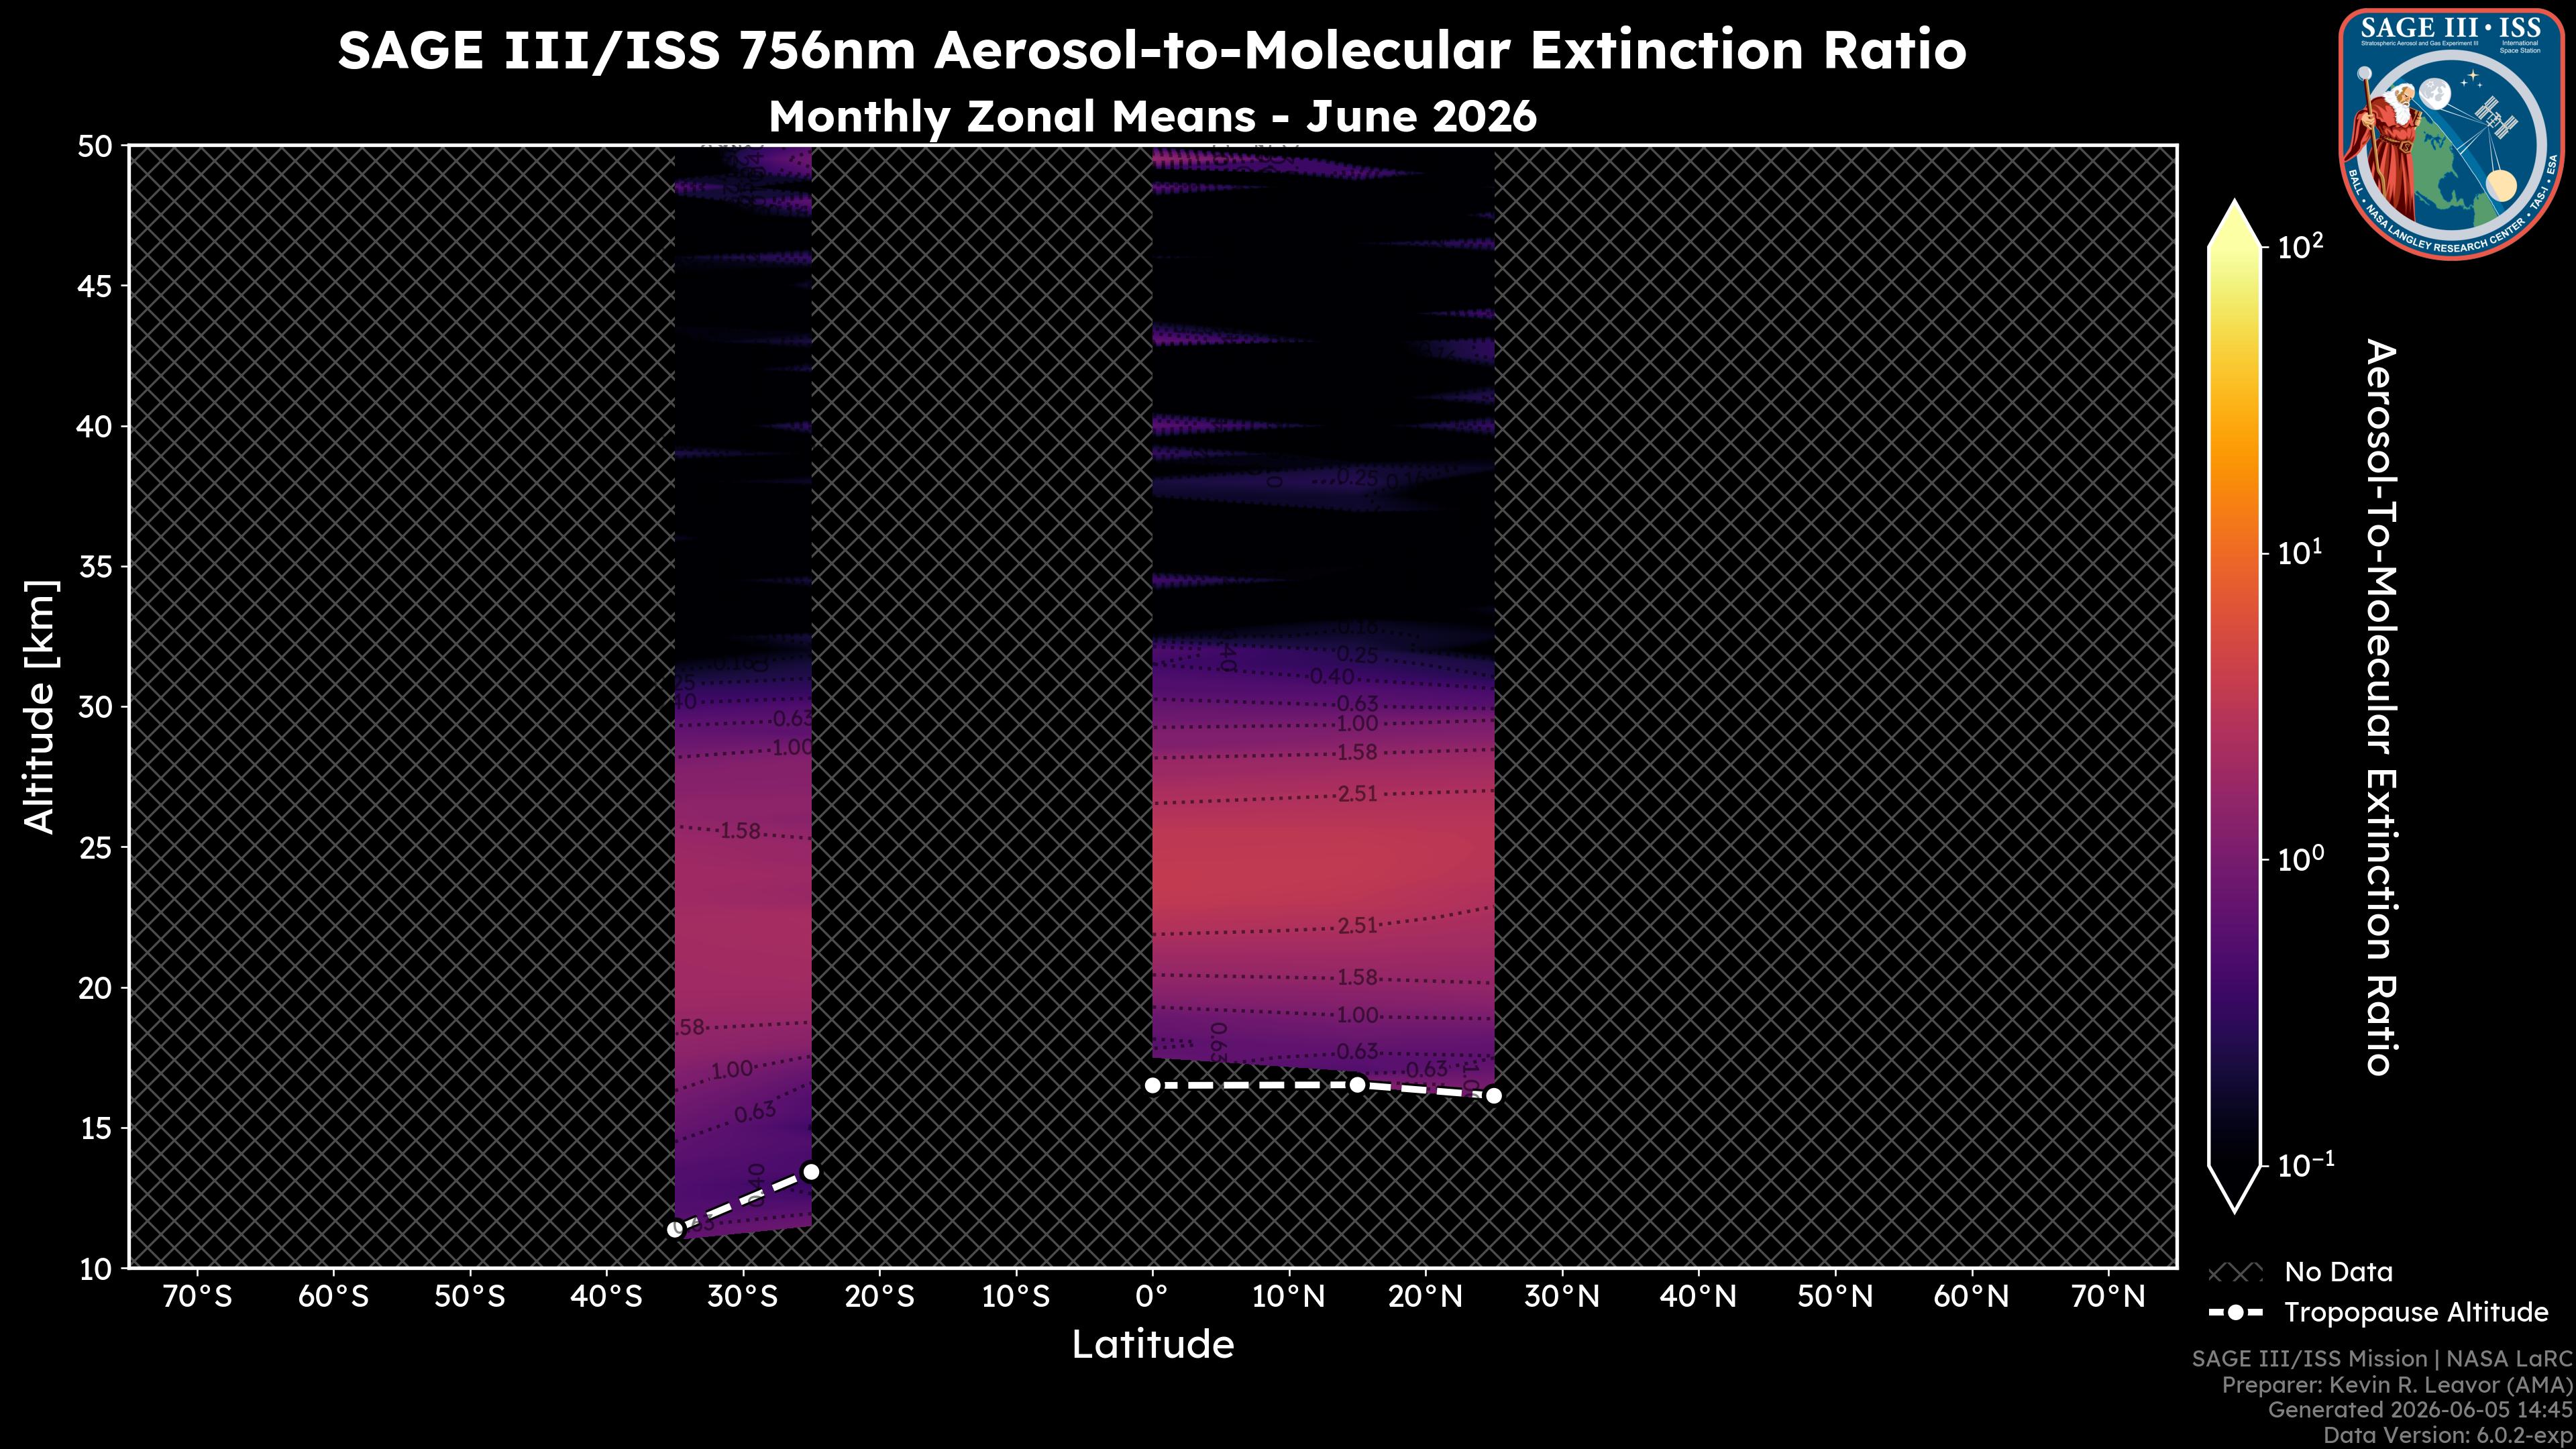Click the x-axis tick label 40°N
The width and height of the screenshot is (2576, 1449).
(x=1698, y=1297)
